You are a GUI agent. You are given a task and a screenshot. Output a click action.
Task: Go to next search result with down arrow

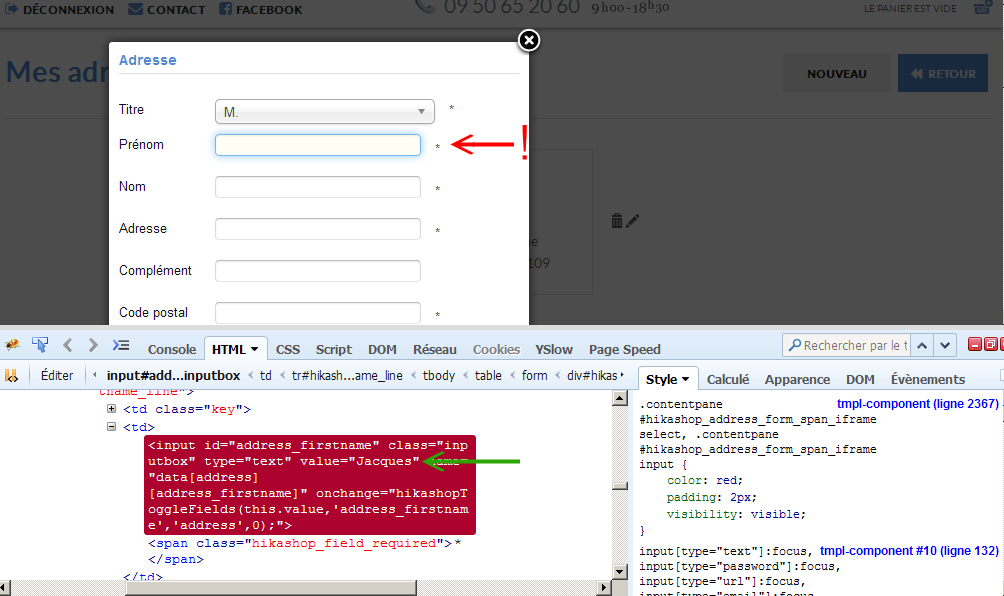pos(945,346)
